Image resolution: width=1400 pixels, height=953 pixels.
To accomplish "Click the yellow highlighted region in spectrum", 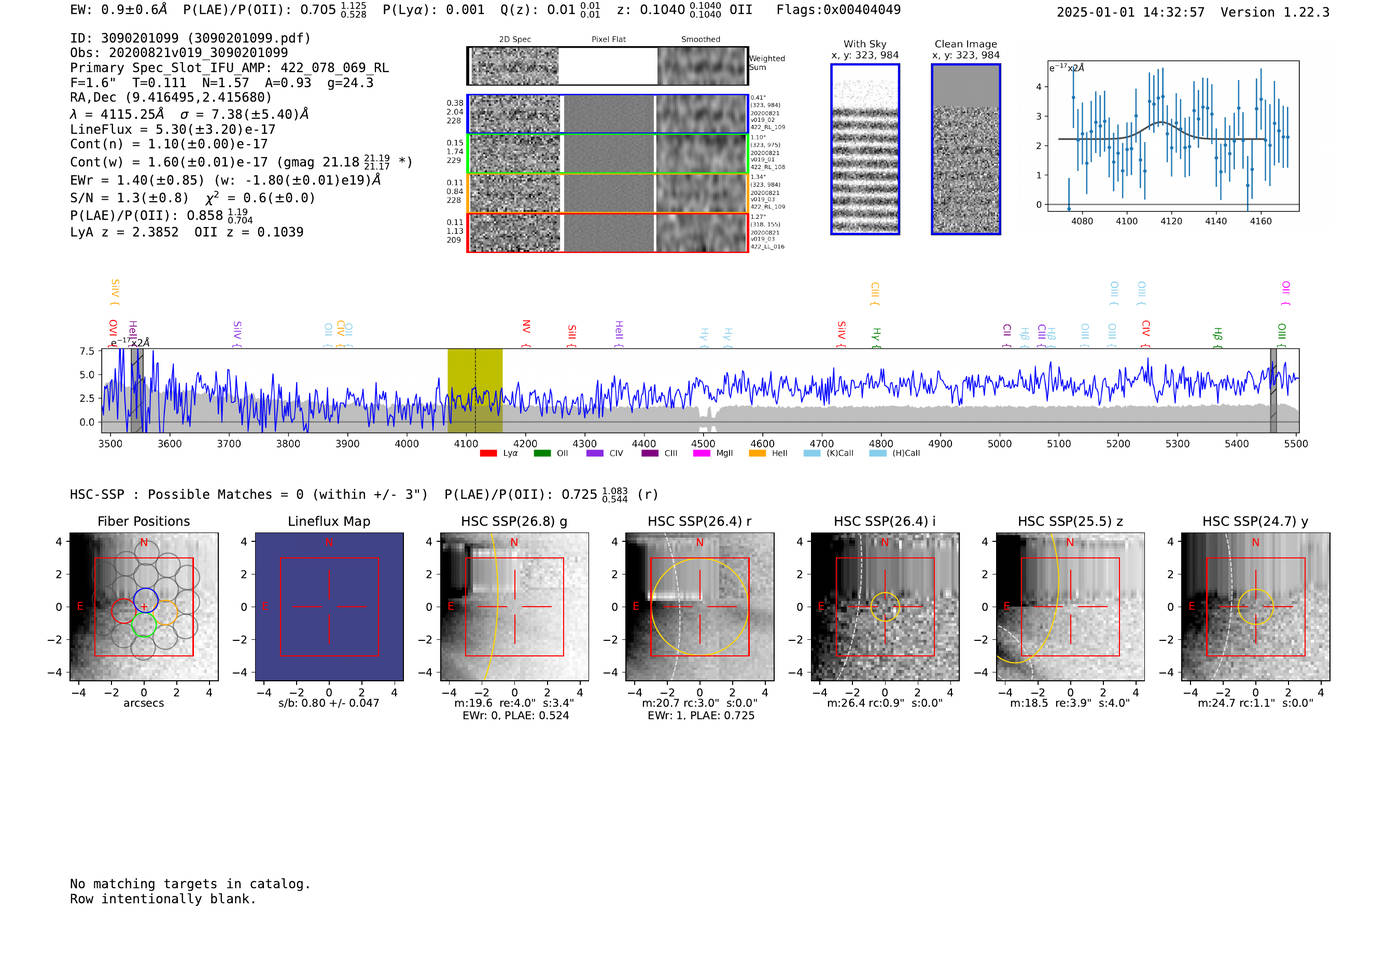I will (x=474, y=391).
